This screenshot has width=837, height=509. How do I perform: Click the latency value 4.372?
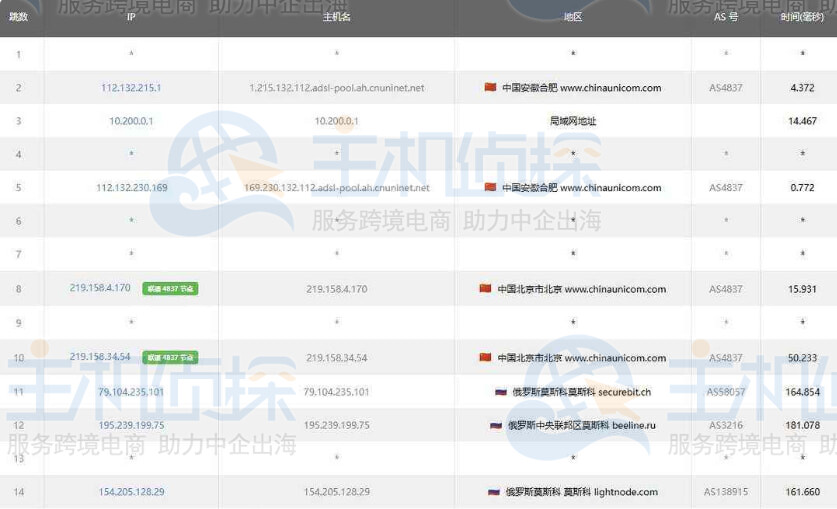pos(802,88)
